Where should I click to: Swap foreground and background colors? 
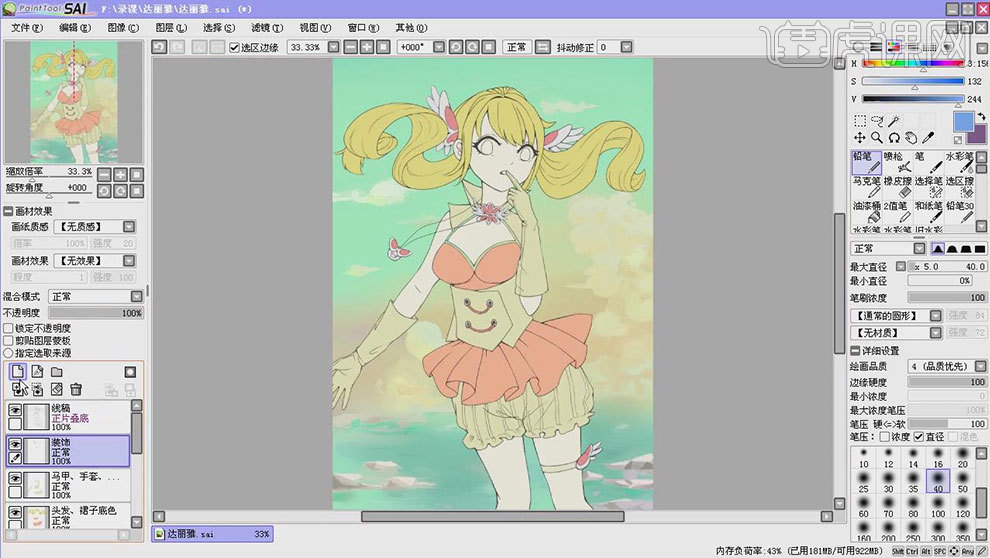pyautogui.click(x=981, y=117)
